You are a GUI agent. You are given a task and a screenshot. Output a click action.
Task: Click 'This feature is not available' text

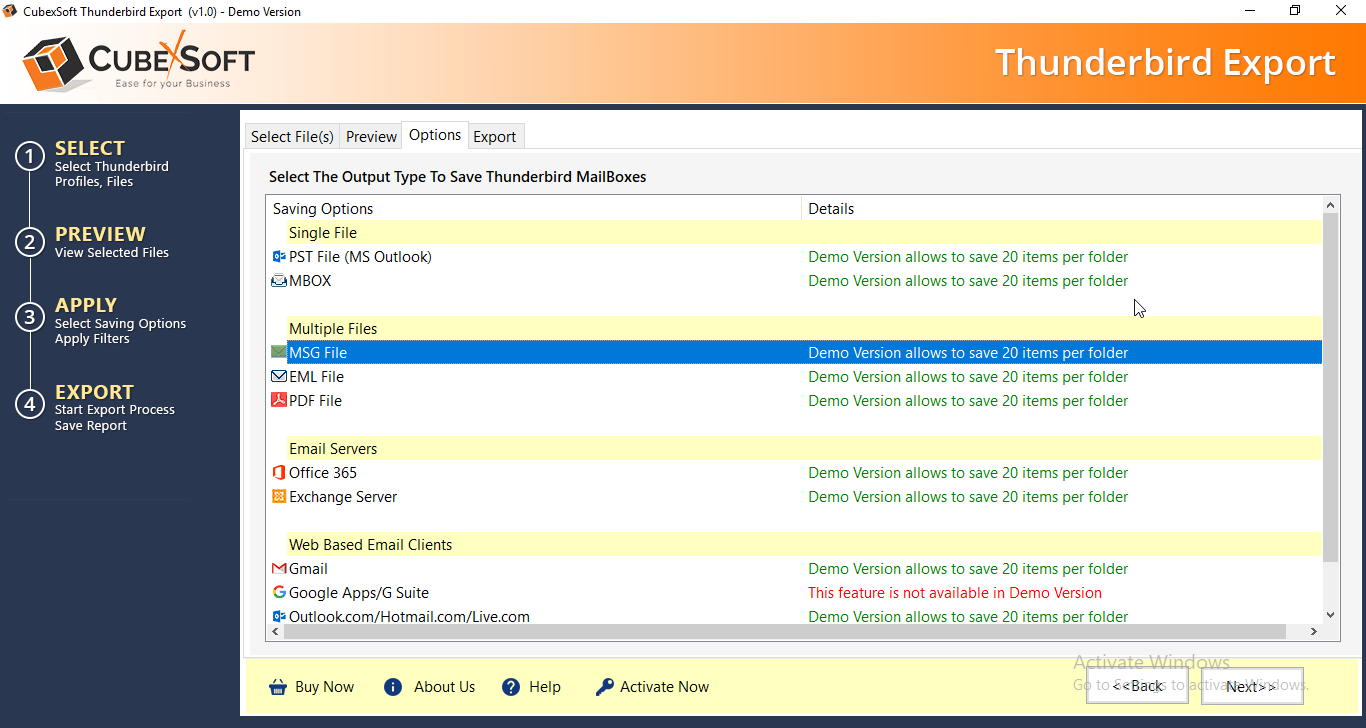(955, 593)
